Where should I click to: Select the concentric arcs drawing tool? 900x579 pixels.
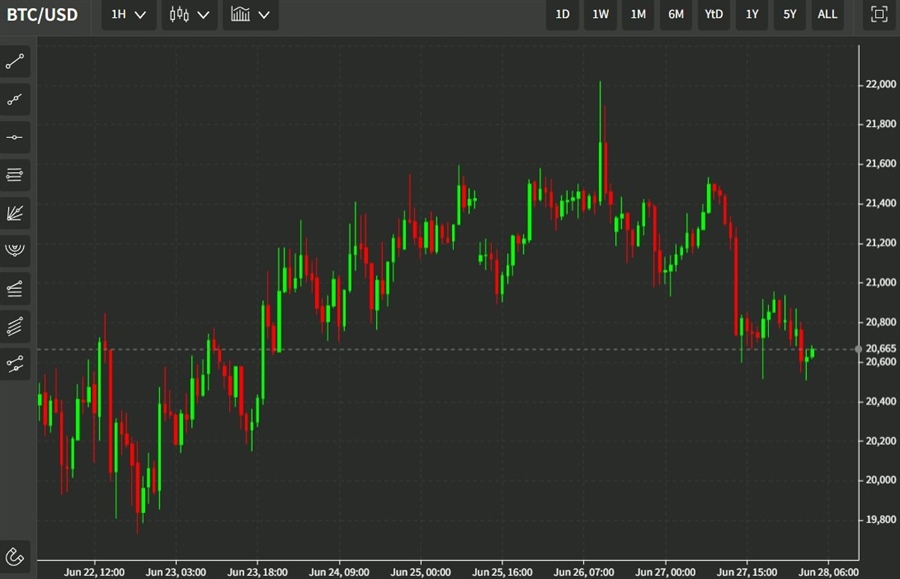coord(15,249)
